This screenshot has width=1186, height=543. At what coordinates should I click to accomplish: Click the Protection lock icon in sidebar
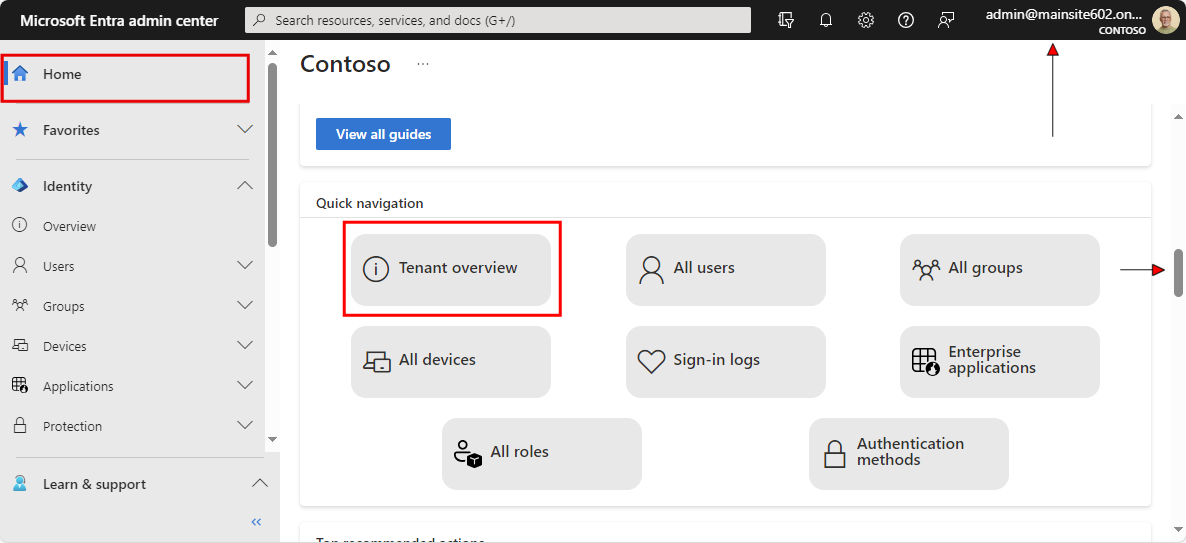(x=20, y=426)
